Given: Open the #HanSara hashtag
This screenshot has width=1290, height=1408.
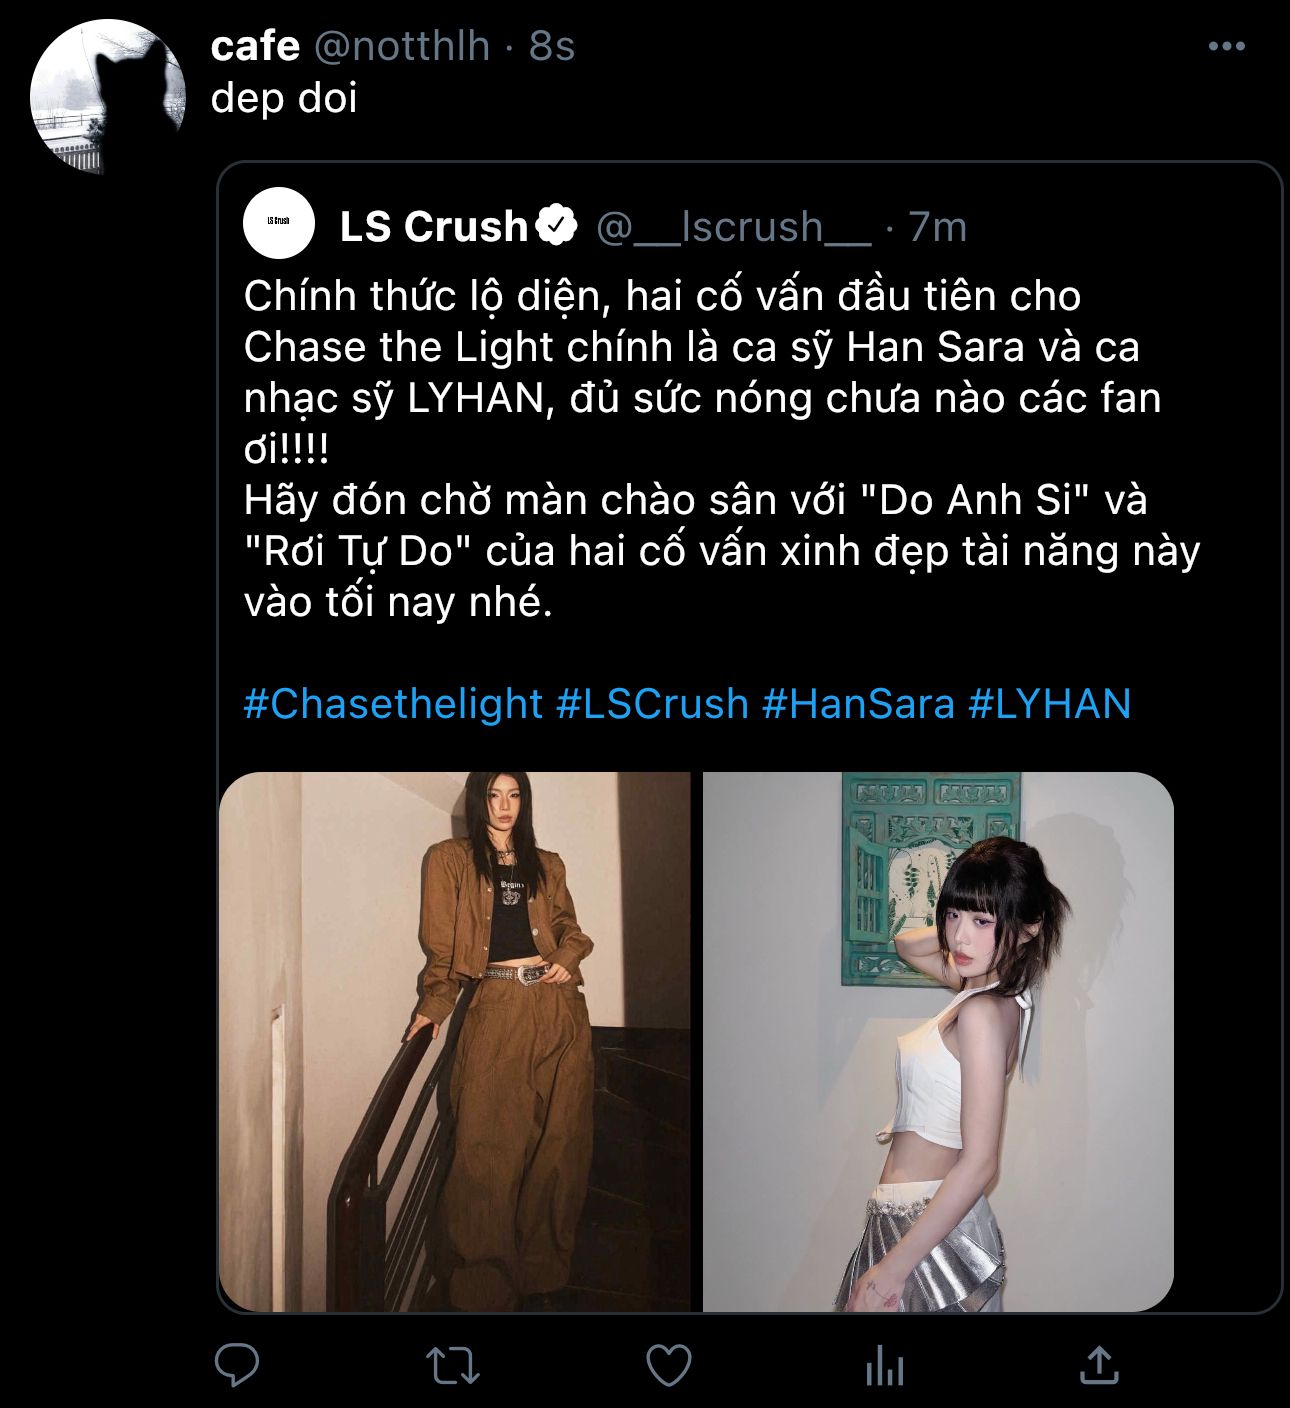Looking at the screenshot, I should [x=858, y=704].
